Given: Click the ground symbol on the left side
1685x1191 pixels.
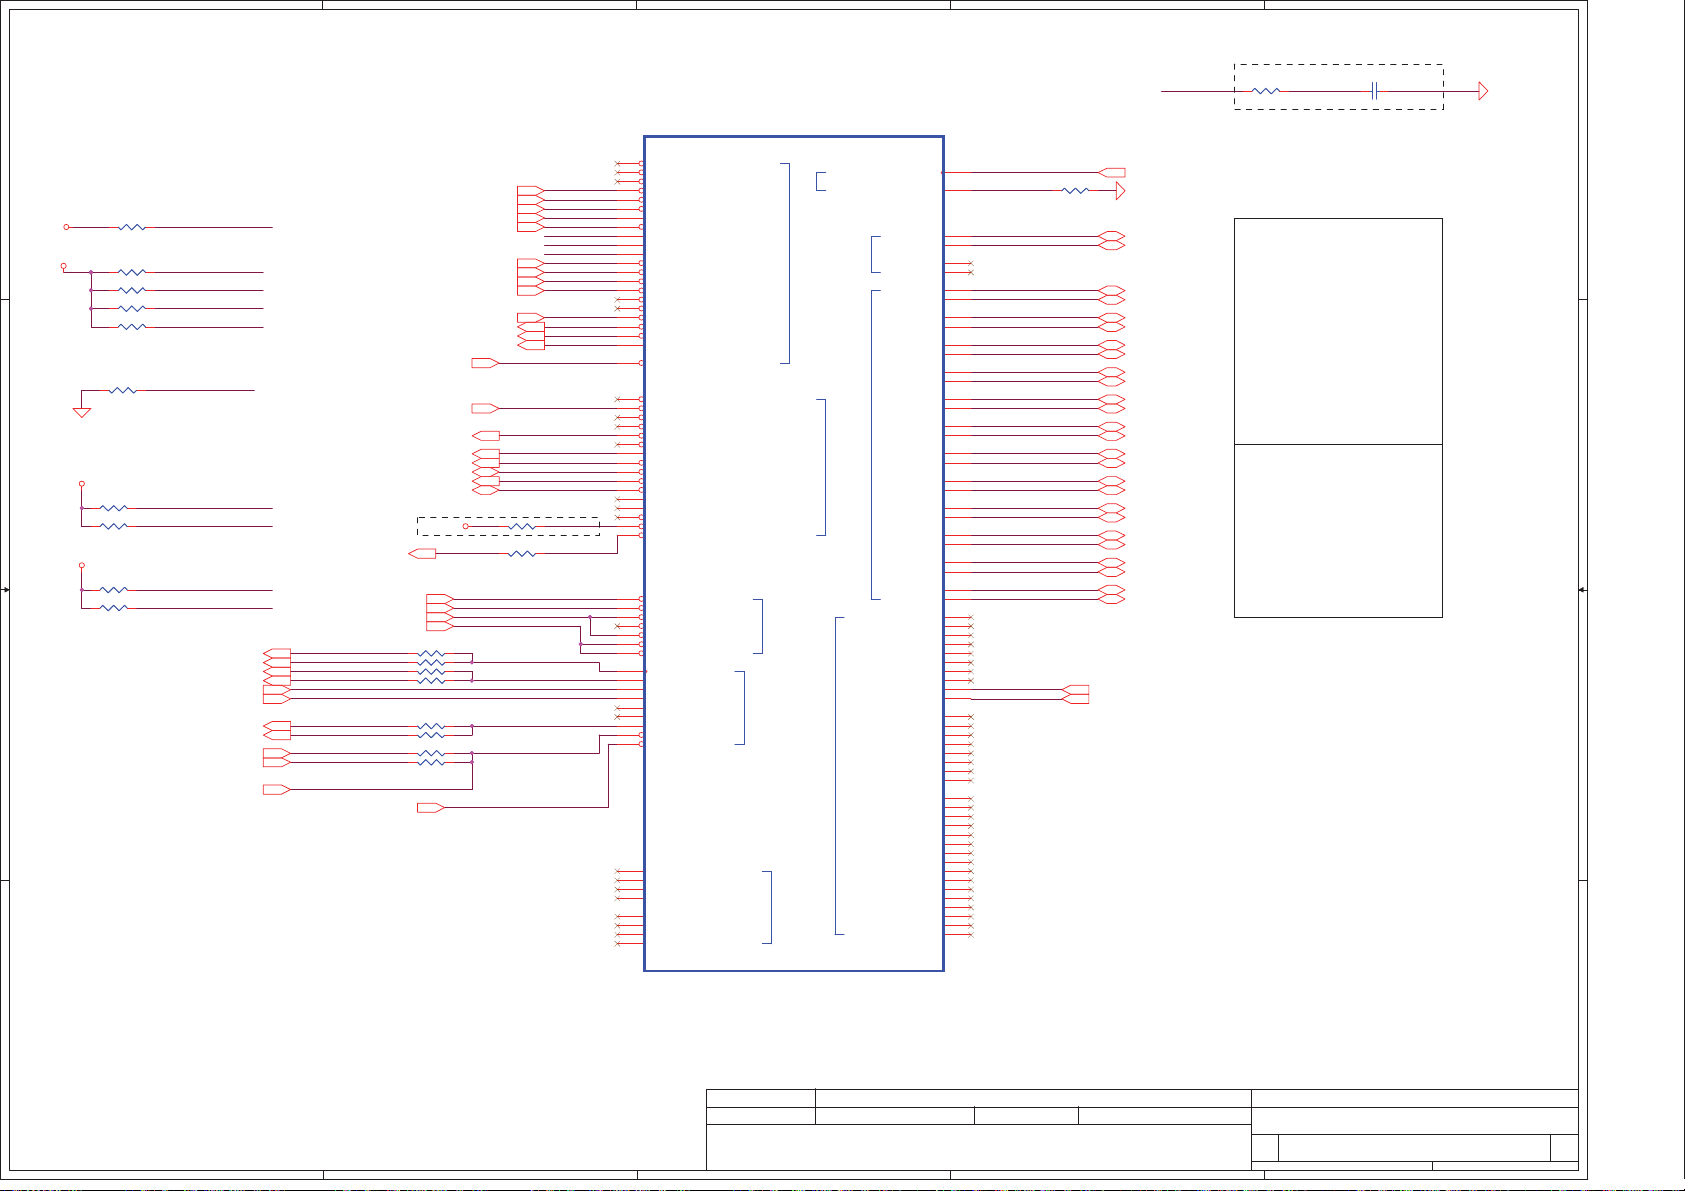Looking at the screenshot, I should [x=82, y=412].
